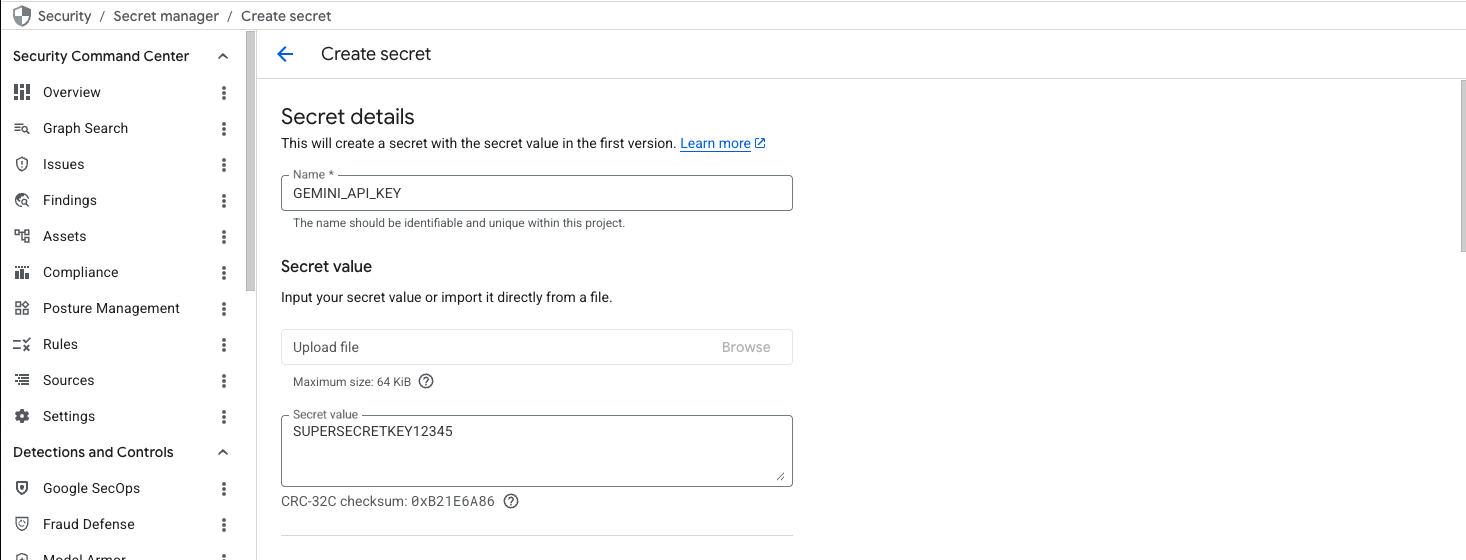The image size is (1466, 560).
Task: Open Assets in the sidebar
Action: coord(64,236)
